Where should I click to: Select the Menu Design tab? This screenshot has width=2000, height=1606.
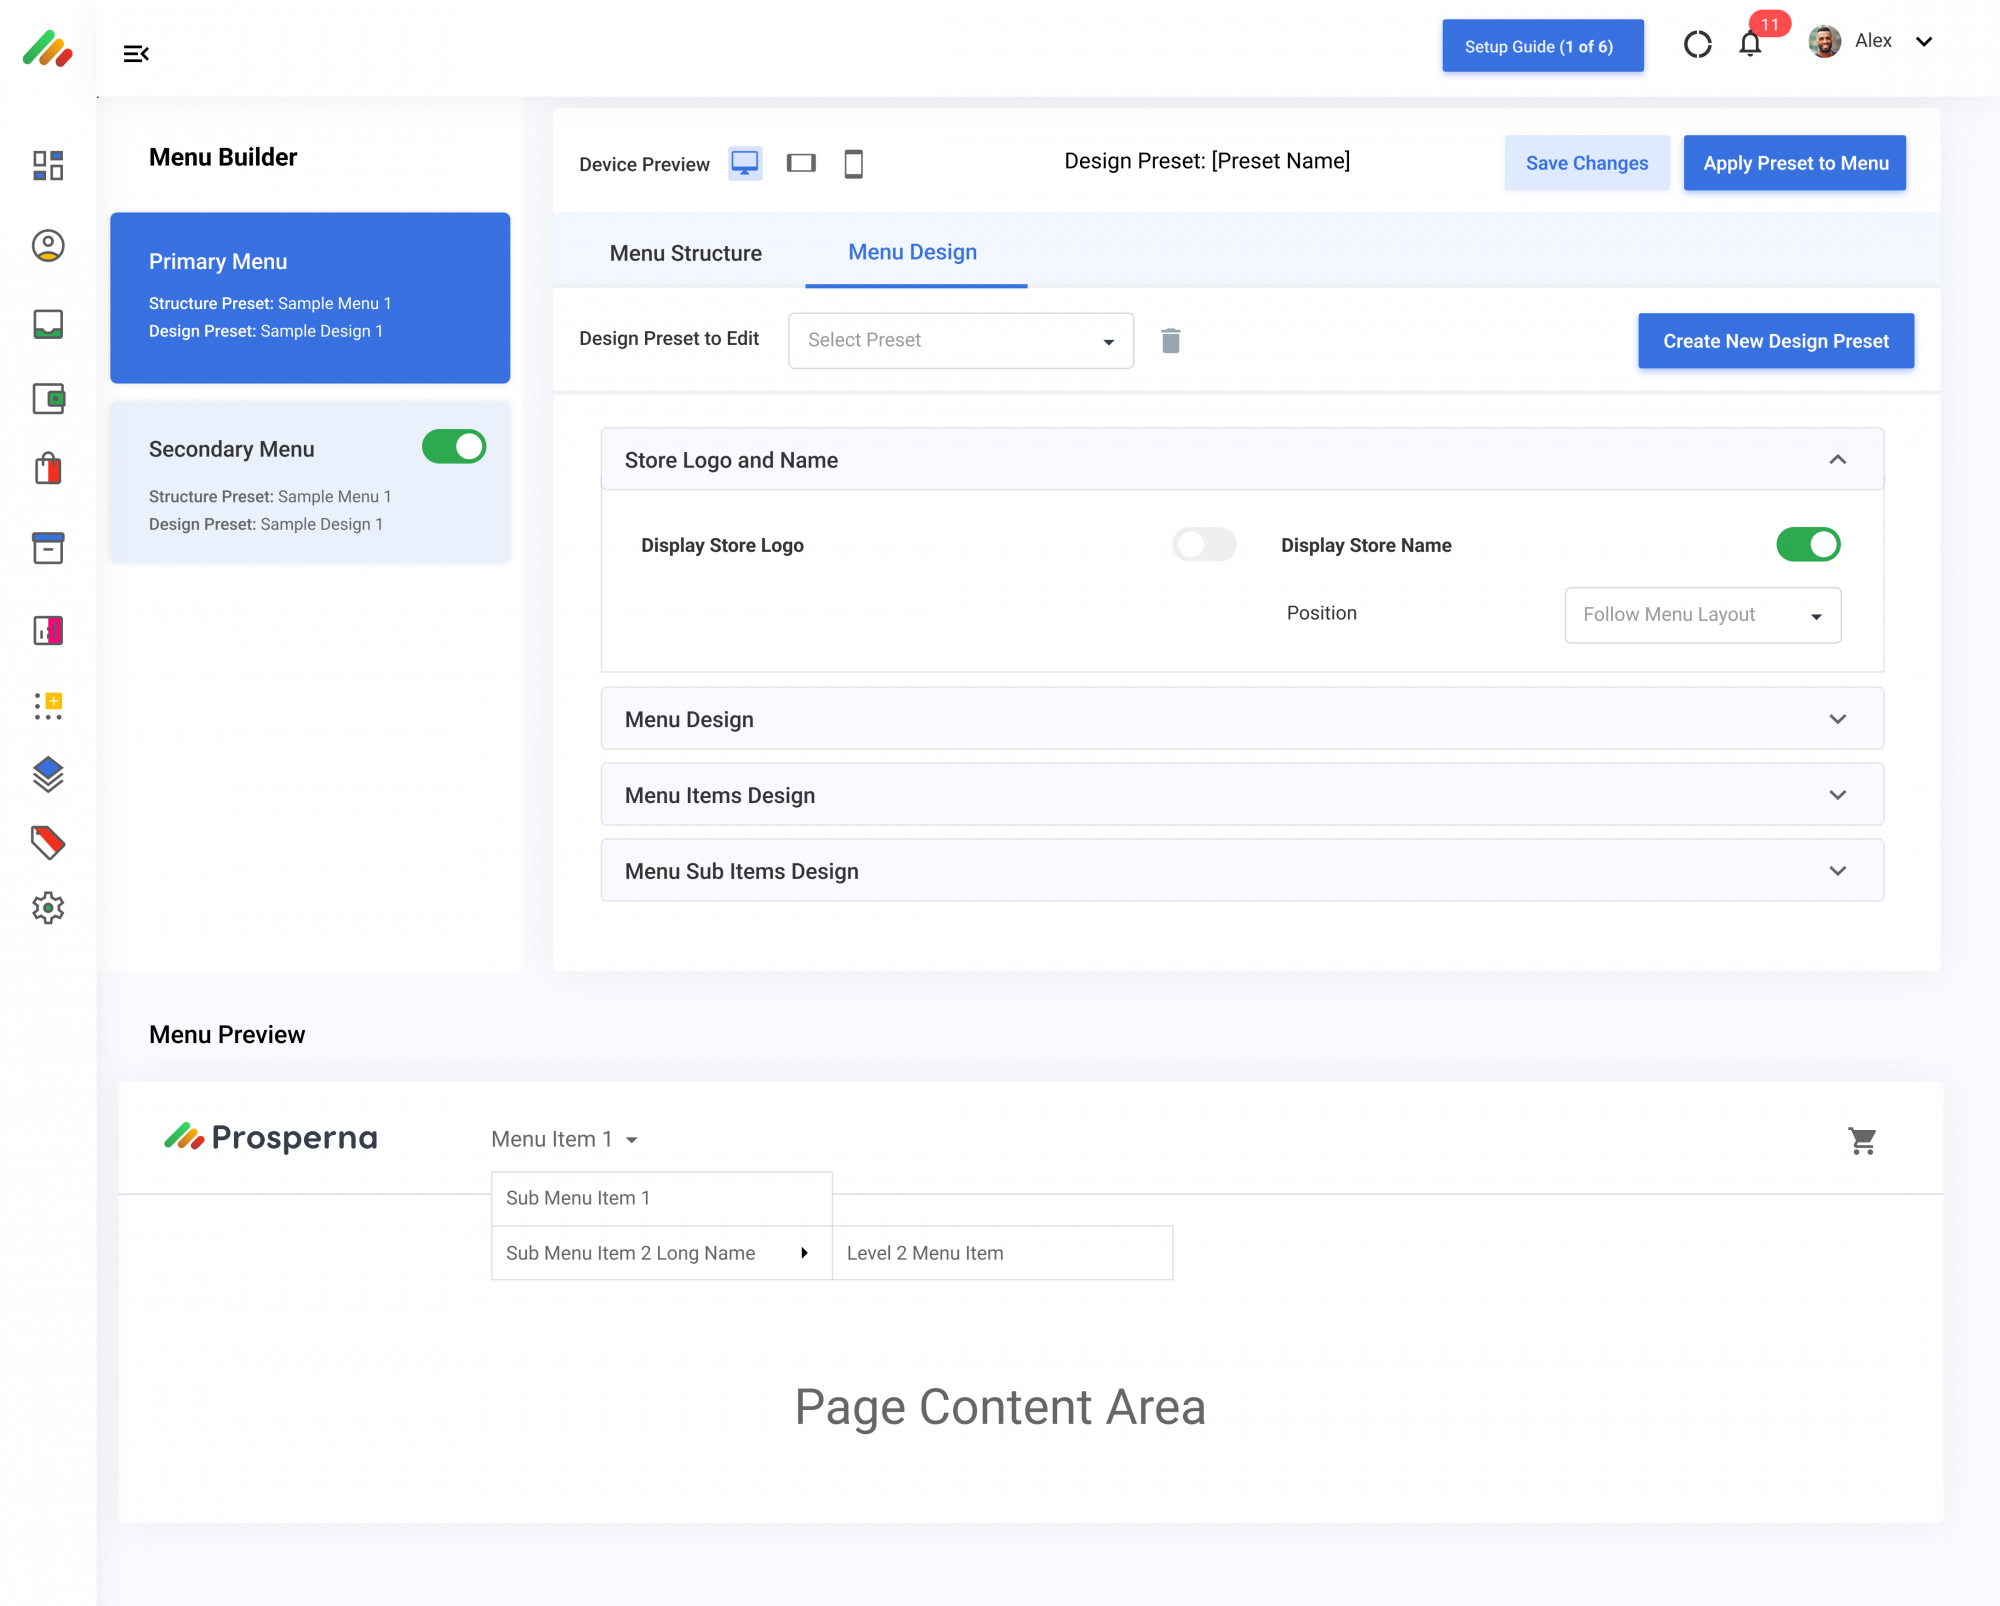(913, 253)
